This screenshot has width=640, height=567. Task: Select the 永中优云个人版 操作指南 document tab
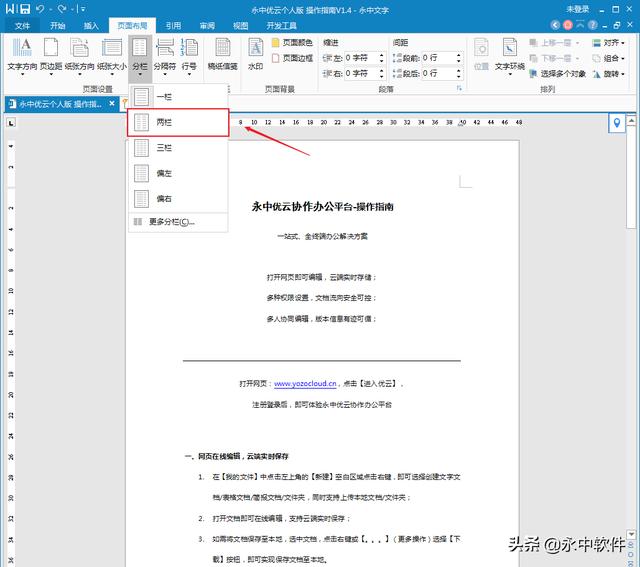[x=60, y=104]
